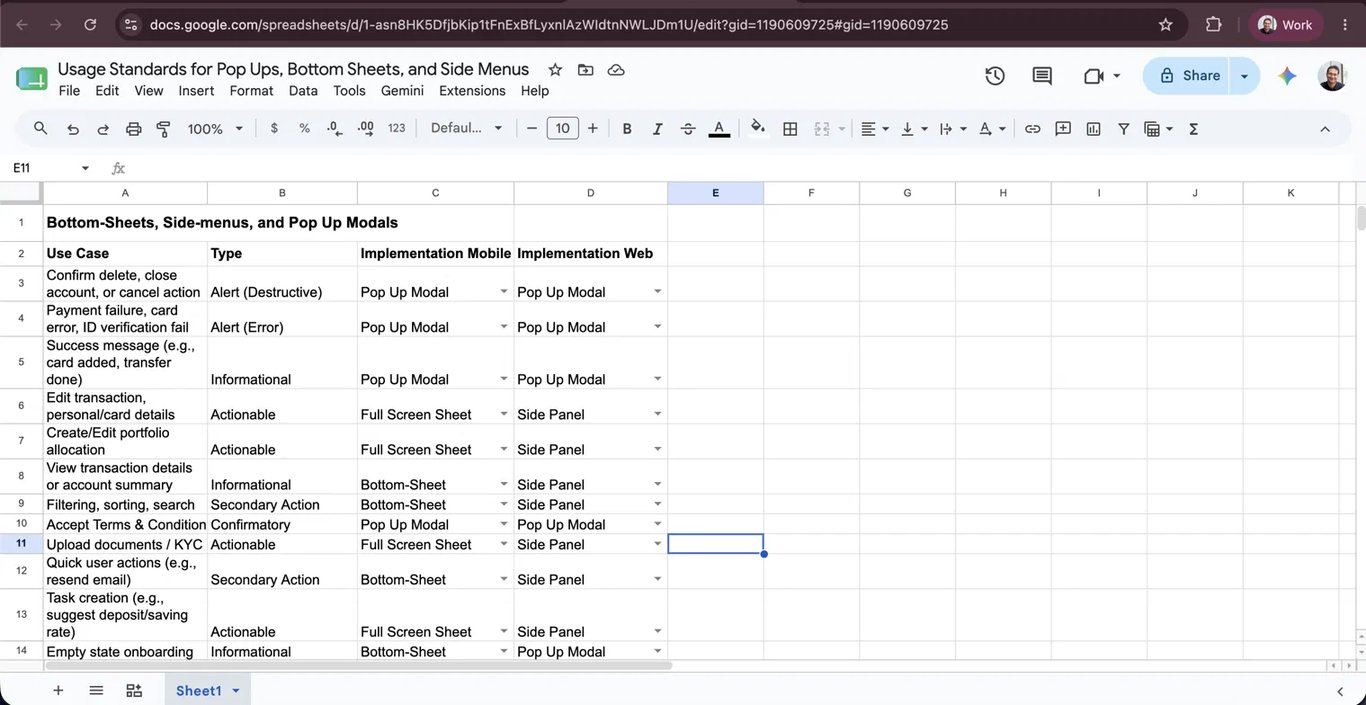Open the Extensions menu
Viewport: 1366px width, 705px height.
(x=472, y=90)
